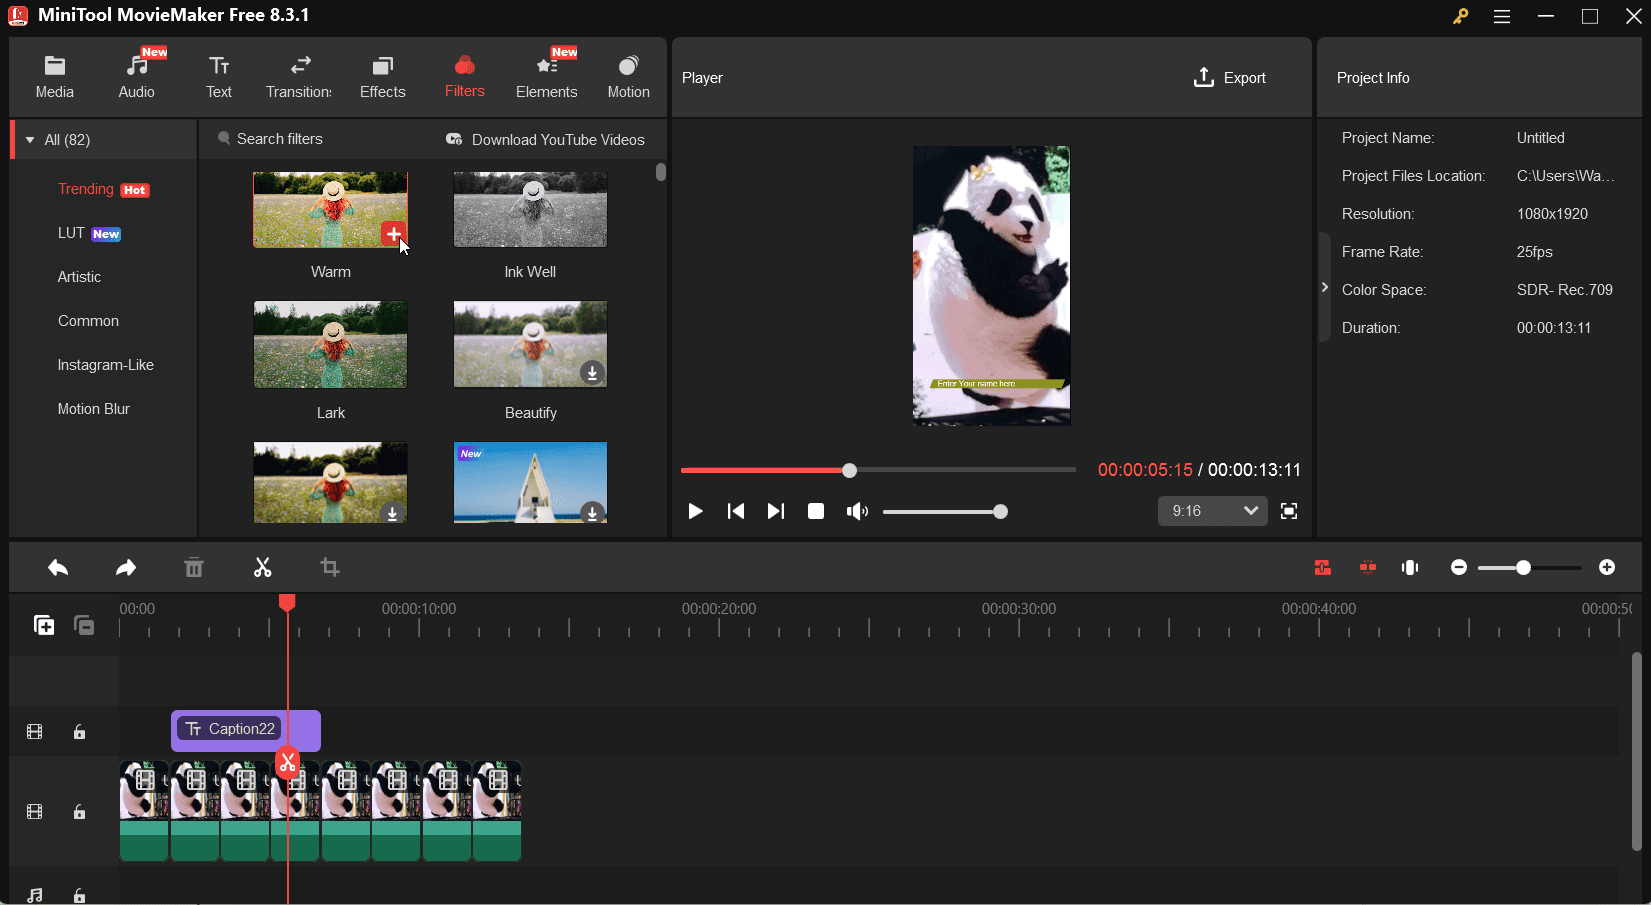Click the zoom timeline to fit icon
The width and height of the screenshot is (1651, 905).
pyautogui.click(x=1410, y=567)
